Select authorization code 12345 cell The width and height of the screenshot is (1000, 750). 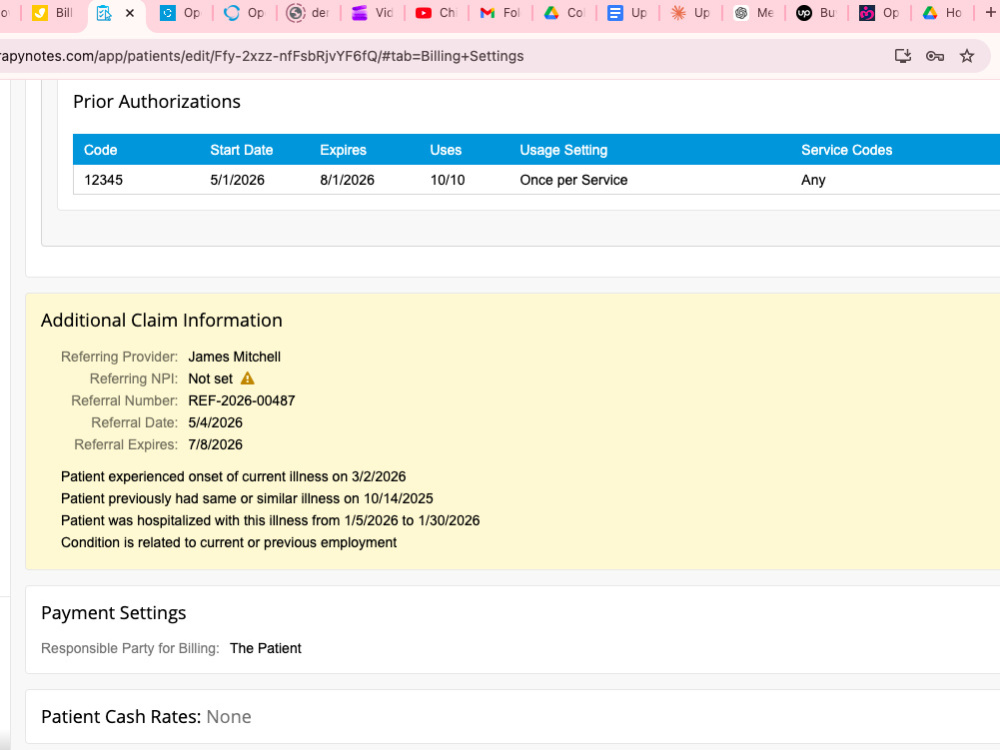coord(103,180)
